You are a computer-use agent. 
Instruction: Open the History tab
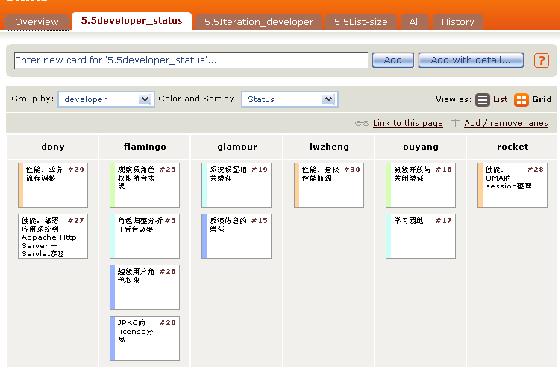coord(458,22)
